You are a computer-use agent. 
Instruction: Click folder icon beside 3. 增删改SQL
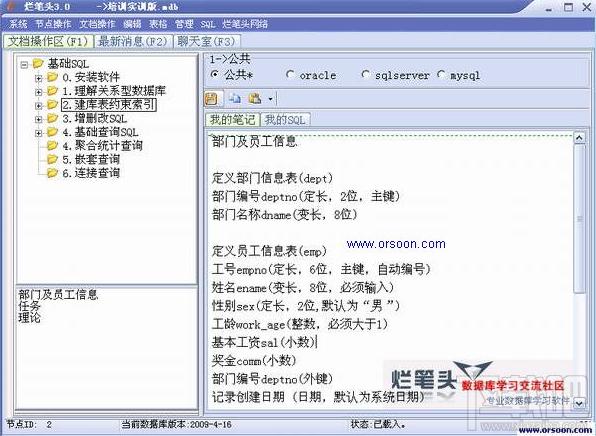tap(52, 118)
